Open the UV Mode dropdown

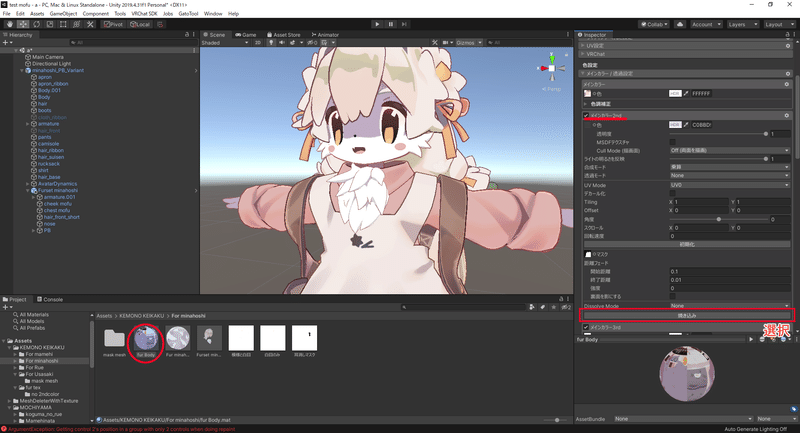[x=730, y=185]
